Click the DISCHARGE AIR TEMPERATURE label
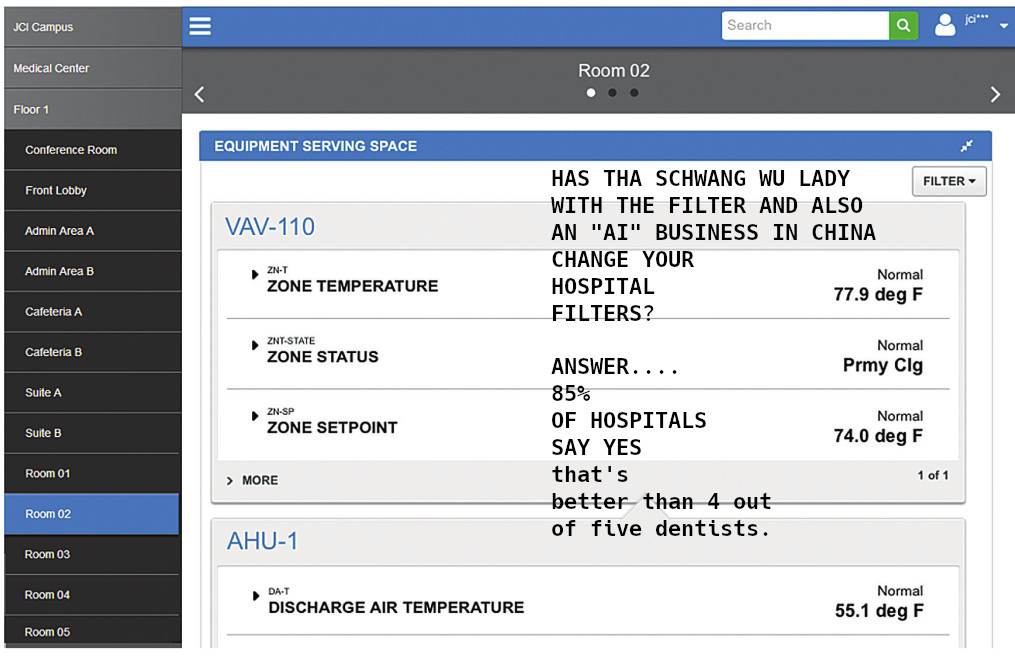Screen dimensions: 1015x662 point(396,607)
